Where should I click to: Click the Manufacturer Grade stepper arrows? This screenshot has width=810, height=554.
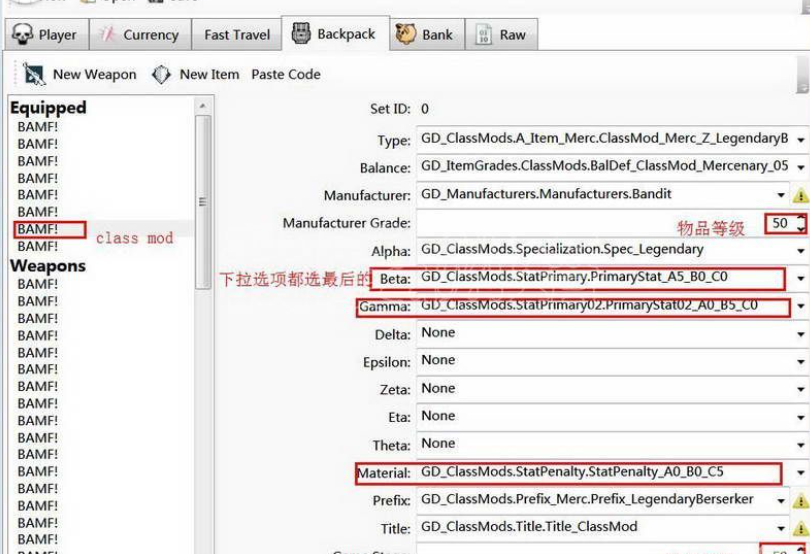(801, 224)
